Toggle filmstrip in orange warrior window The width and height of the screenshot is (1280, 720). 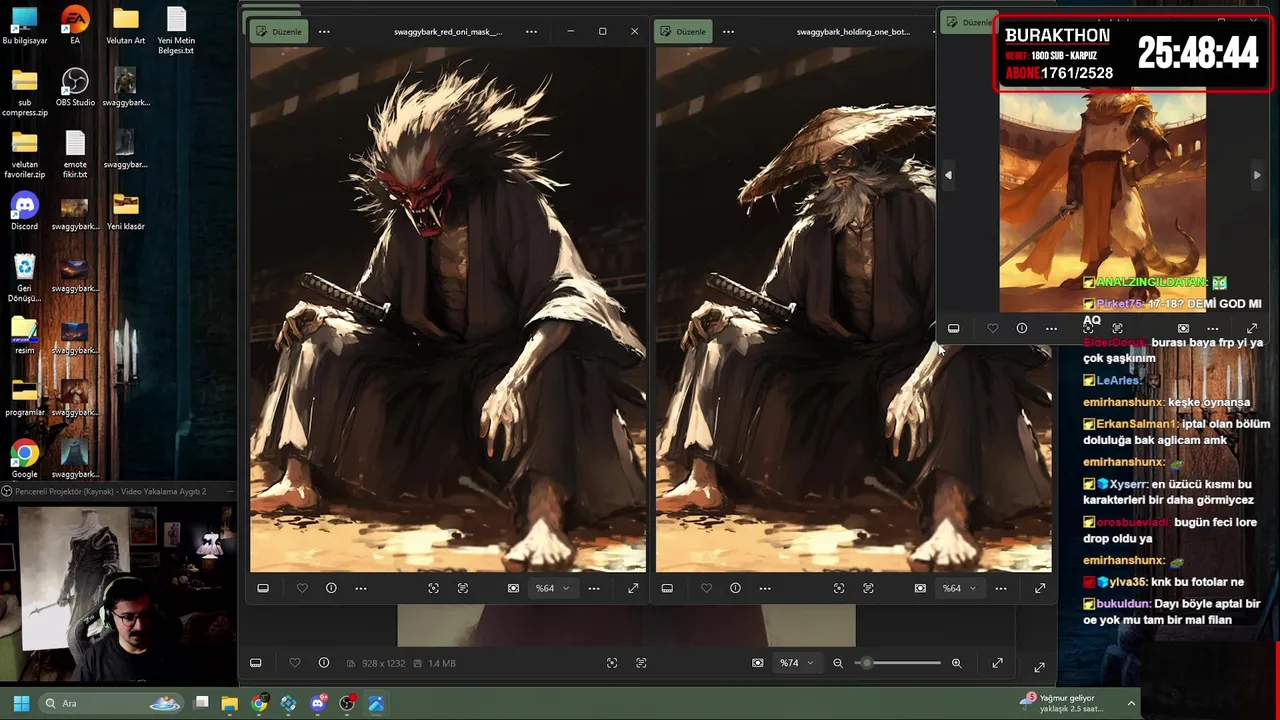point(953,328)
